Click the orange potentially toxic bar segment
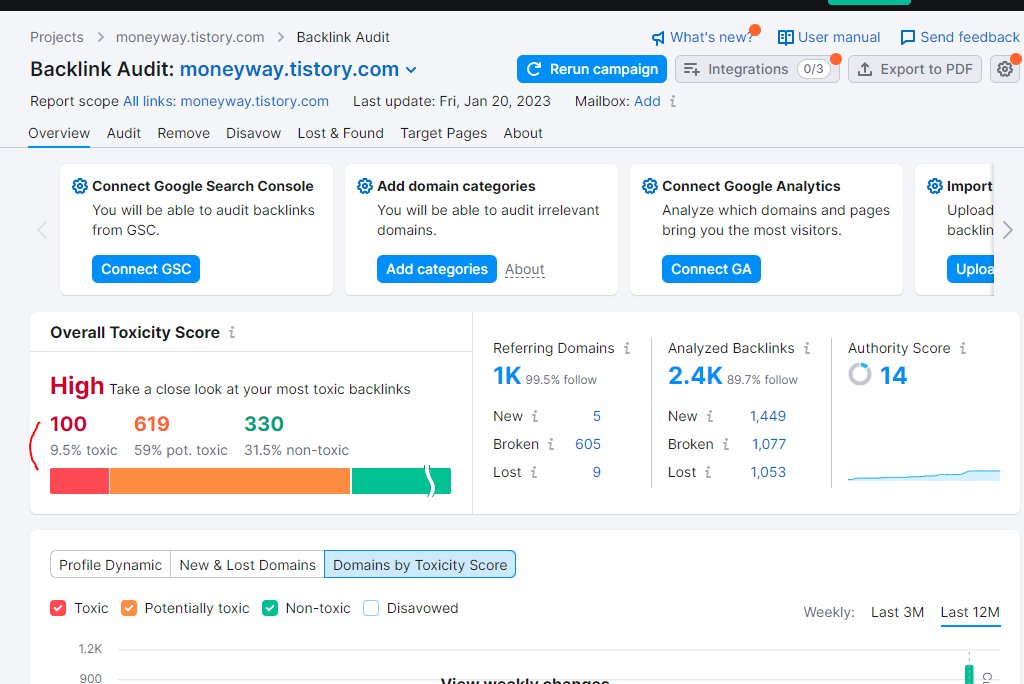The height and width of the screenshot is (684, 1024). [x=230, y=481]
